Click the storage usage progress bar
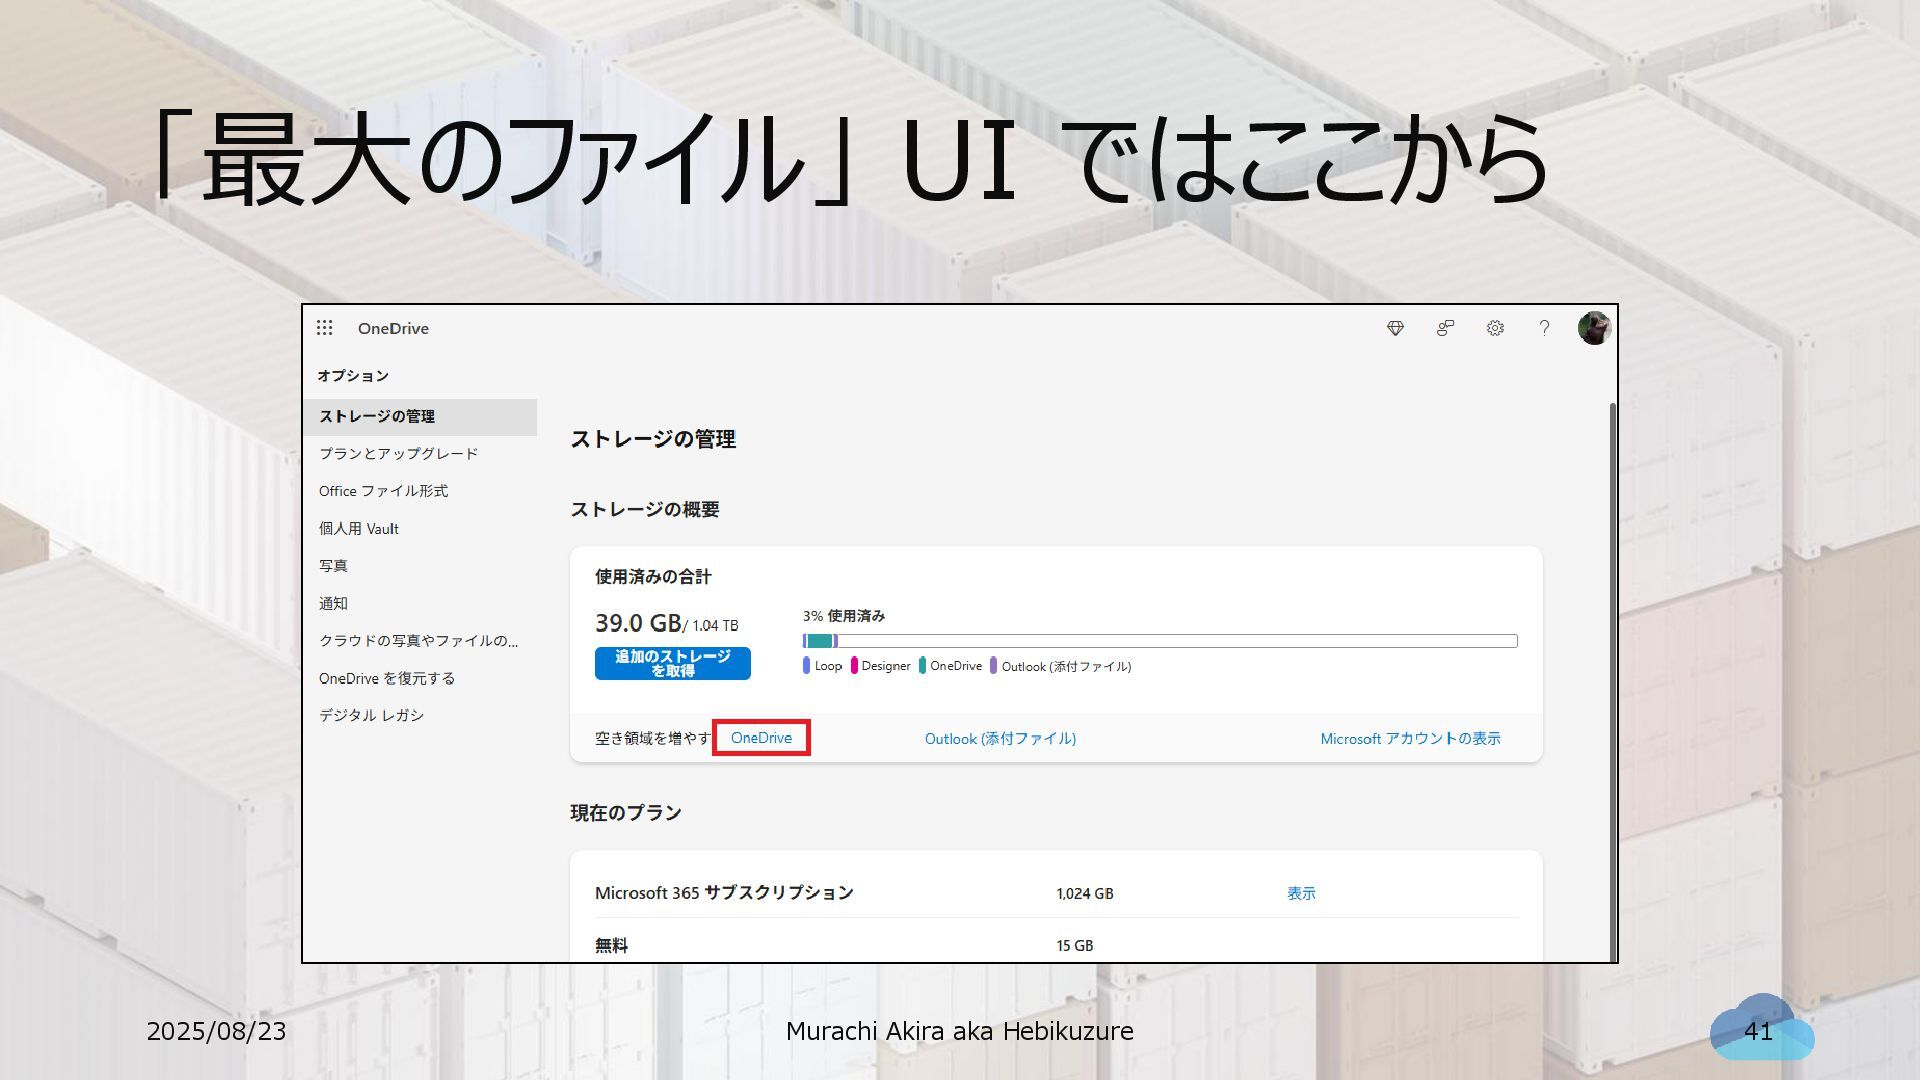Screen dimensions: 1920x1080 (x=1160, y=641)
